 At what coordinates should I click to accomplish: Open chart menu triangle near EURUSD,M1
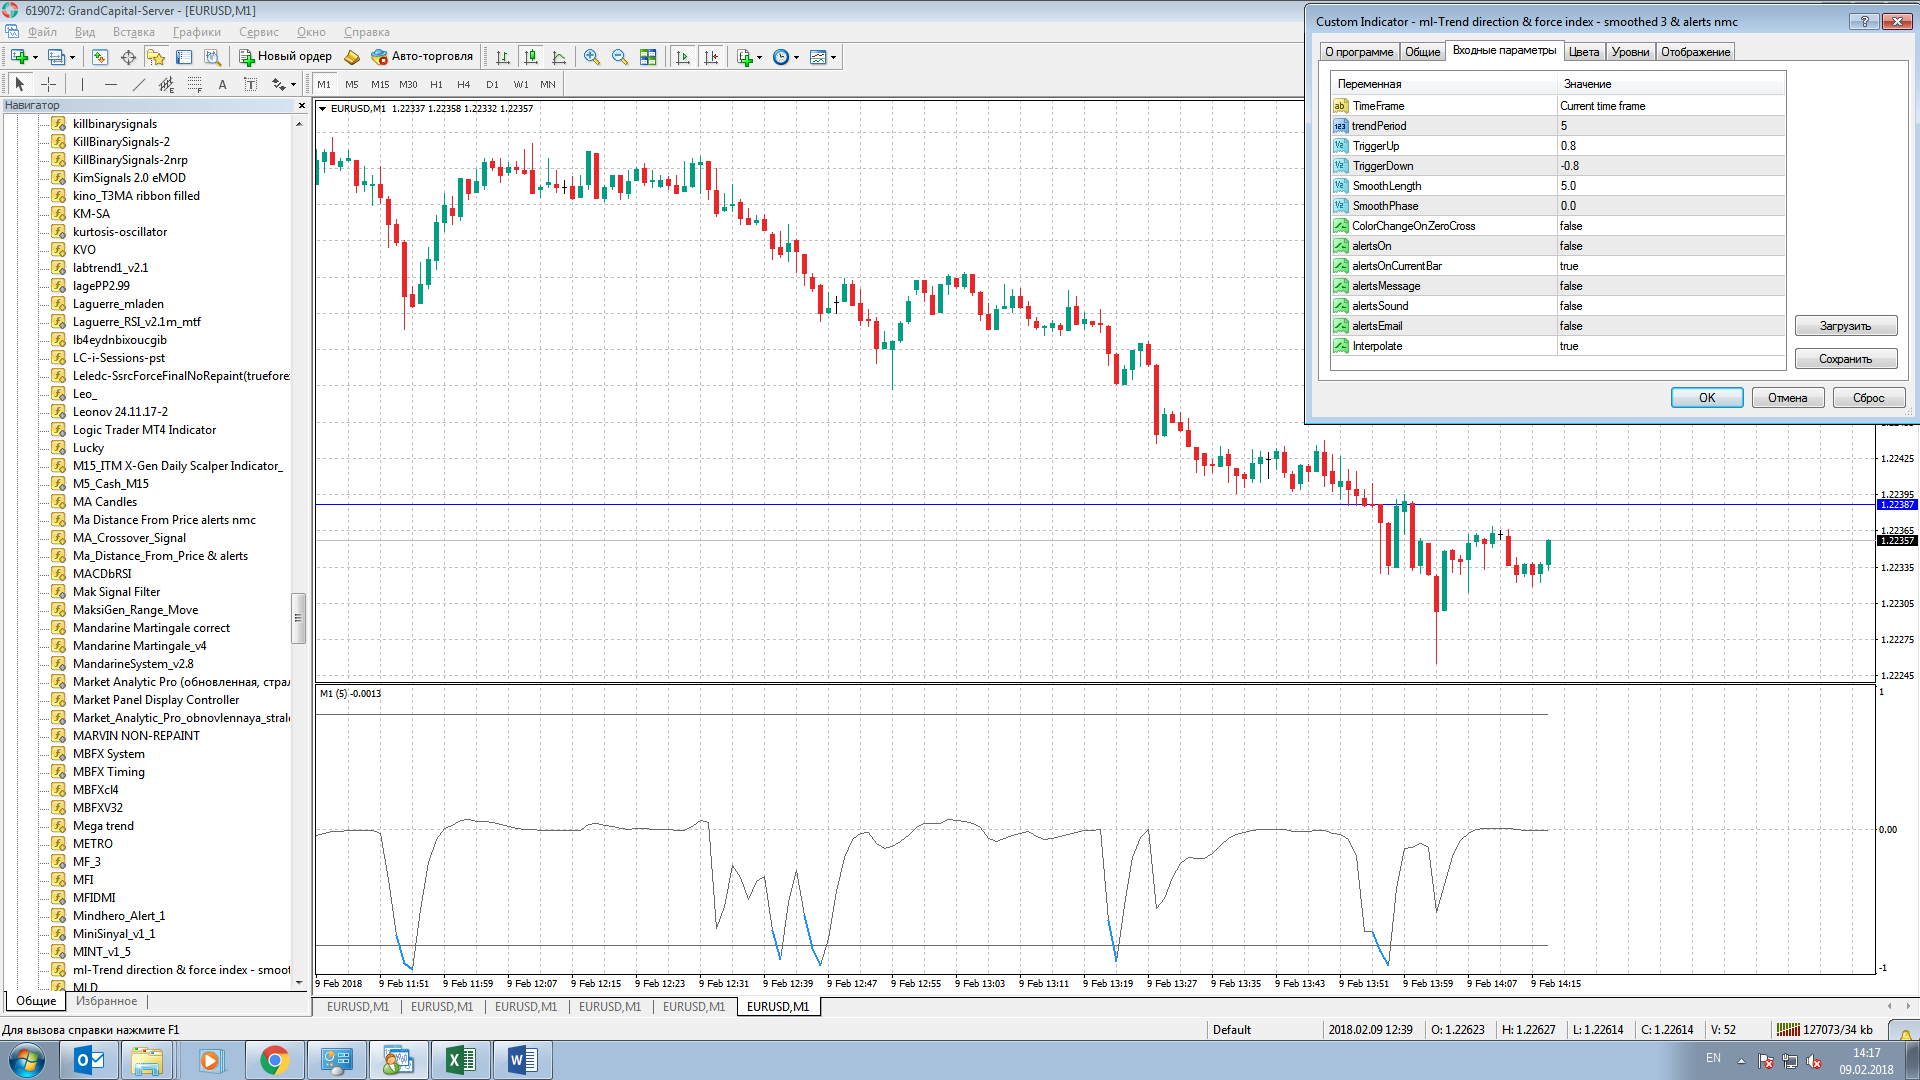tap(322, 108)
